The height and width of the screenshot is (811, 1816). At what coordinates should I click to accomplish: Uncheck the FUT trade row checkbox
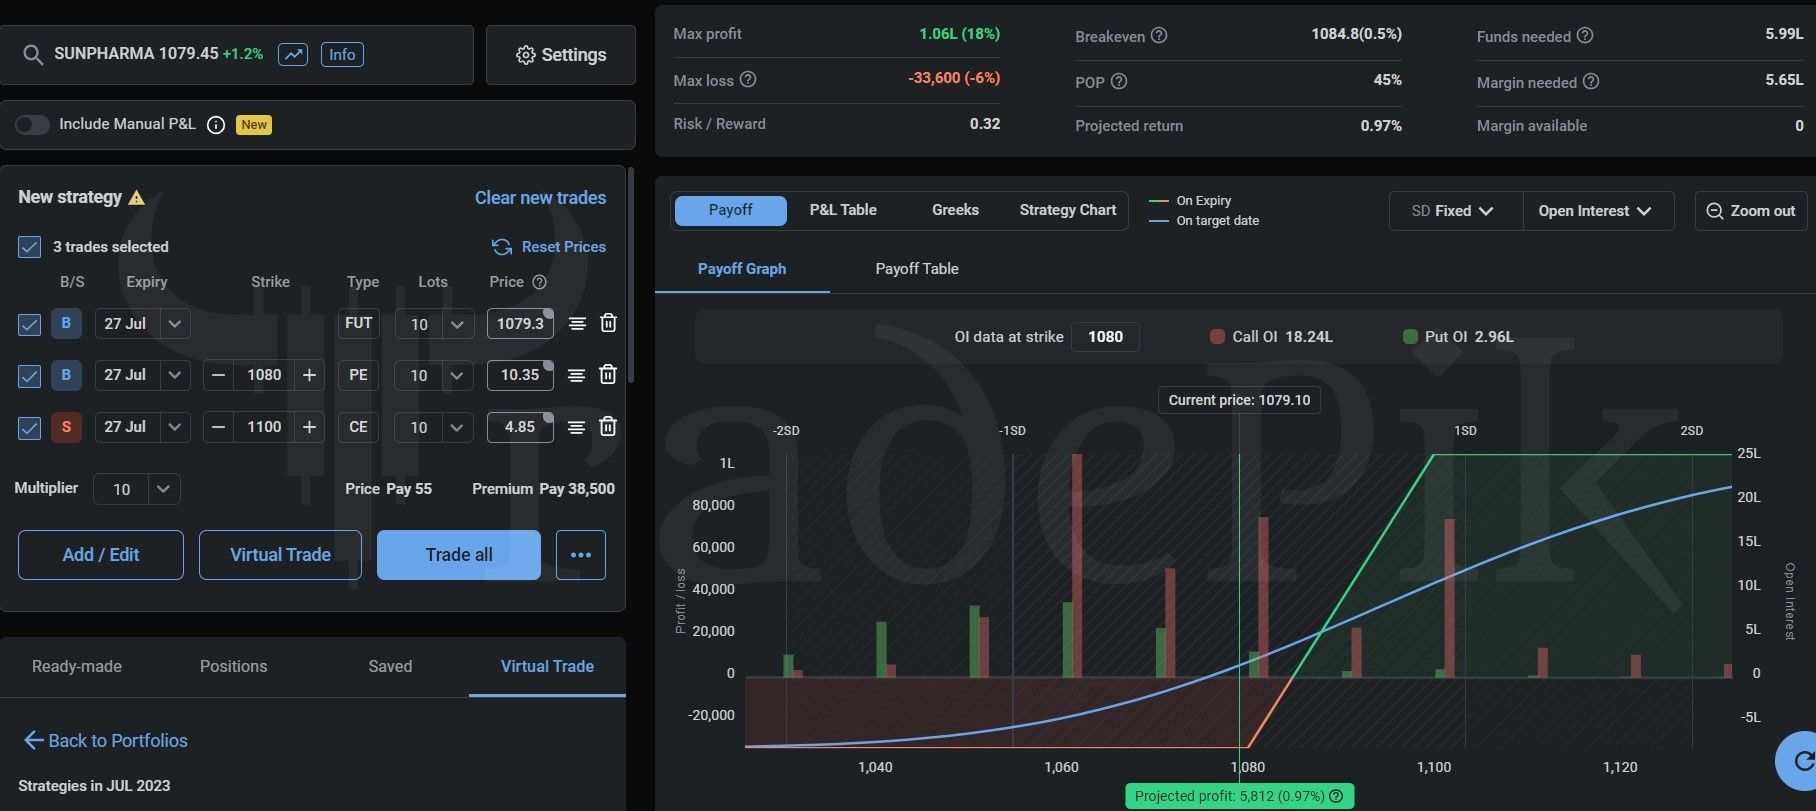click(x=29, y=324)
